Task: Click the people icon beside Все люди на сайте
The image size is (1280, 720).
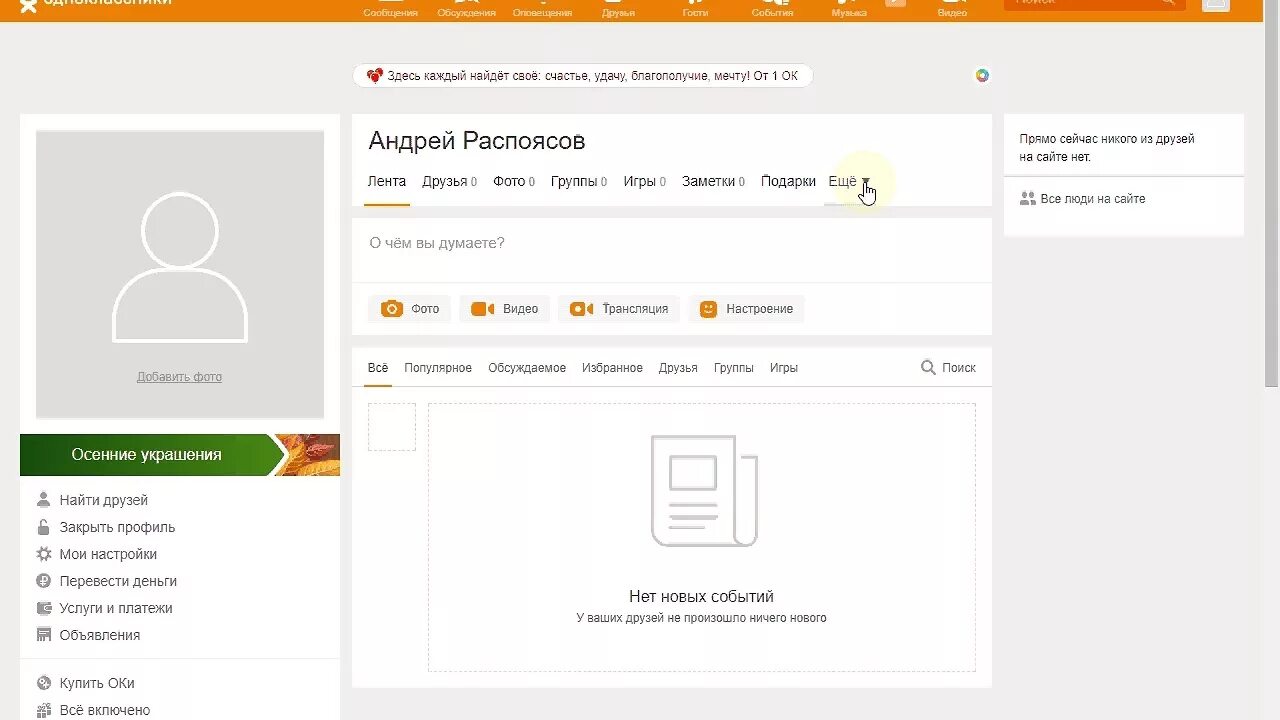Action: coord(1028,199)
